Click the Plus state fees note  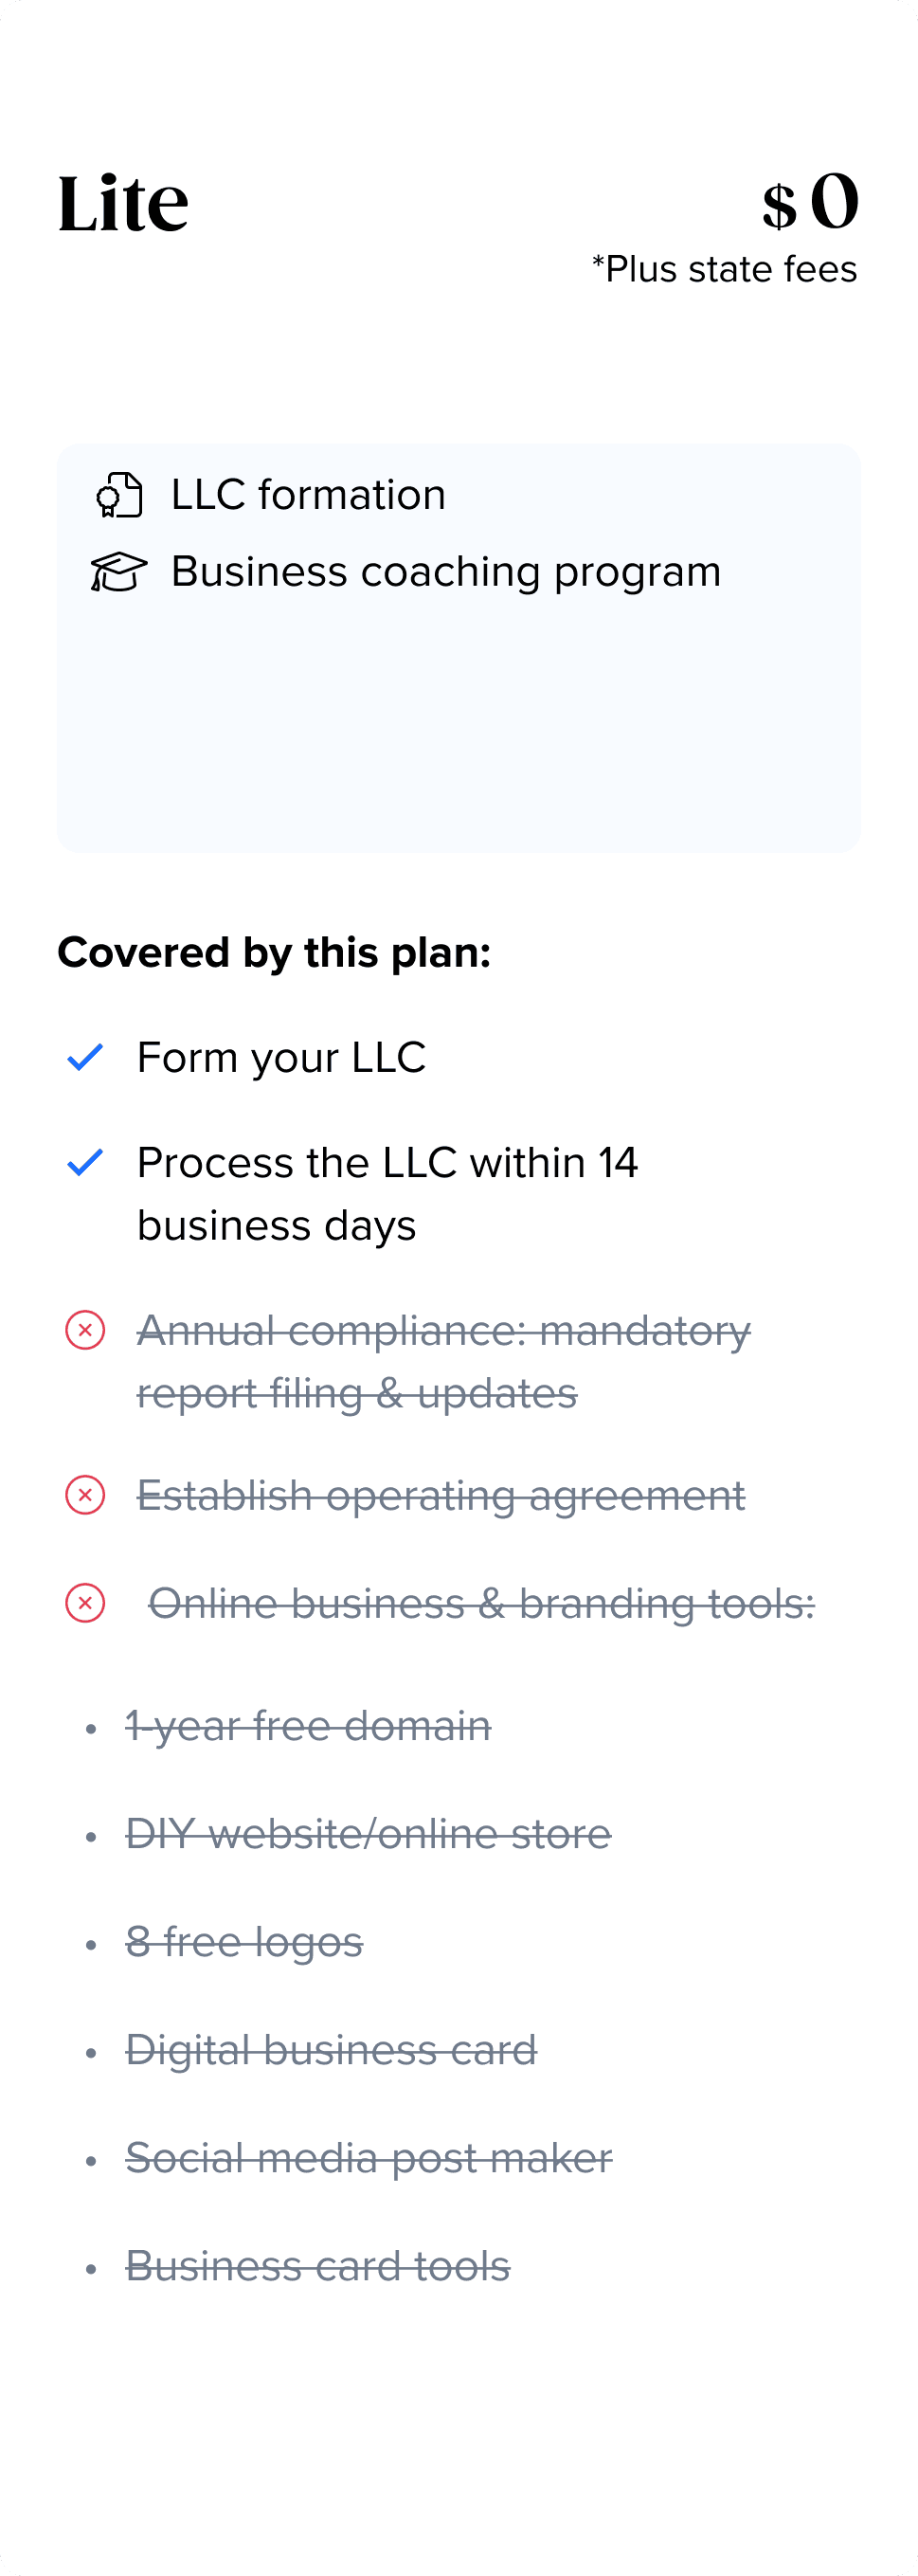point(724,269)
